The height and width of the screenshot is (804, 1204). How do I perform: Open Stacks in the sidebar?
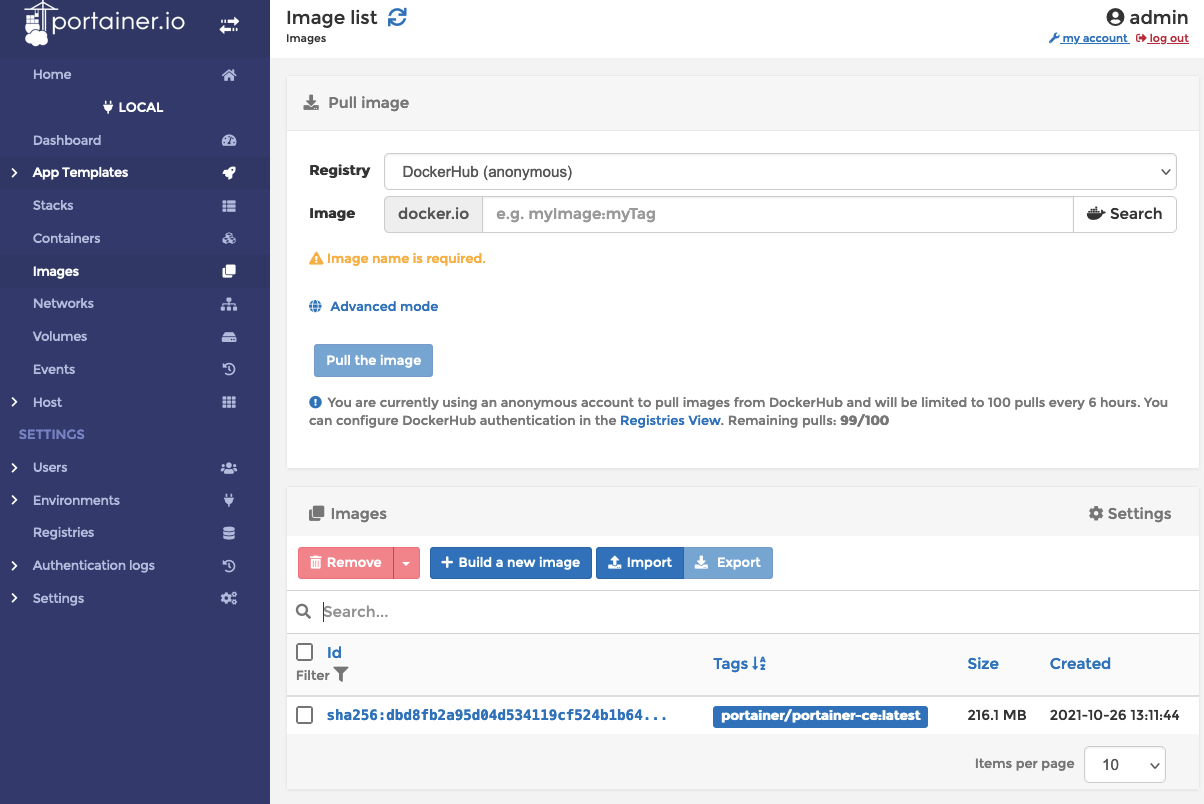click(53, 206)
